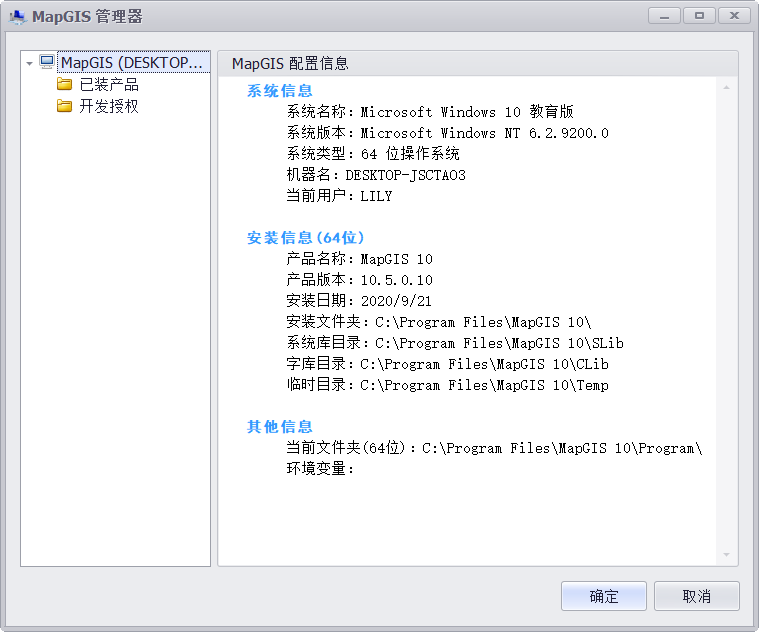
Task: Confirm with the 确定 button
Action: [x=604, y=596]
